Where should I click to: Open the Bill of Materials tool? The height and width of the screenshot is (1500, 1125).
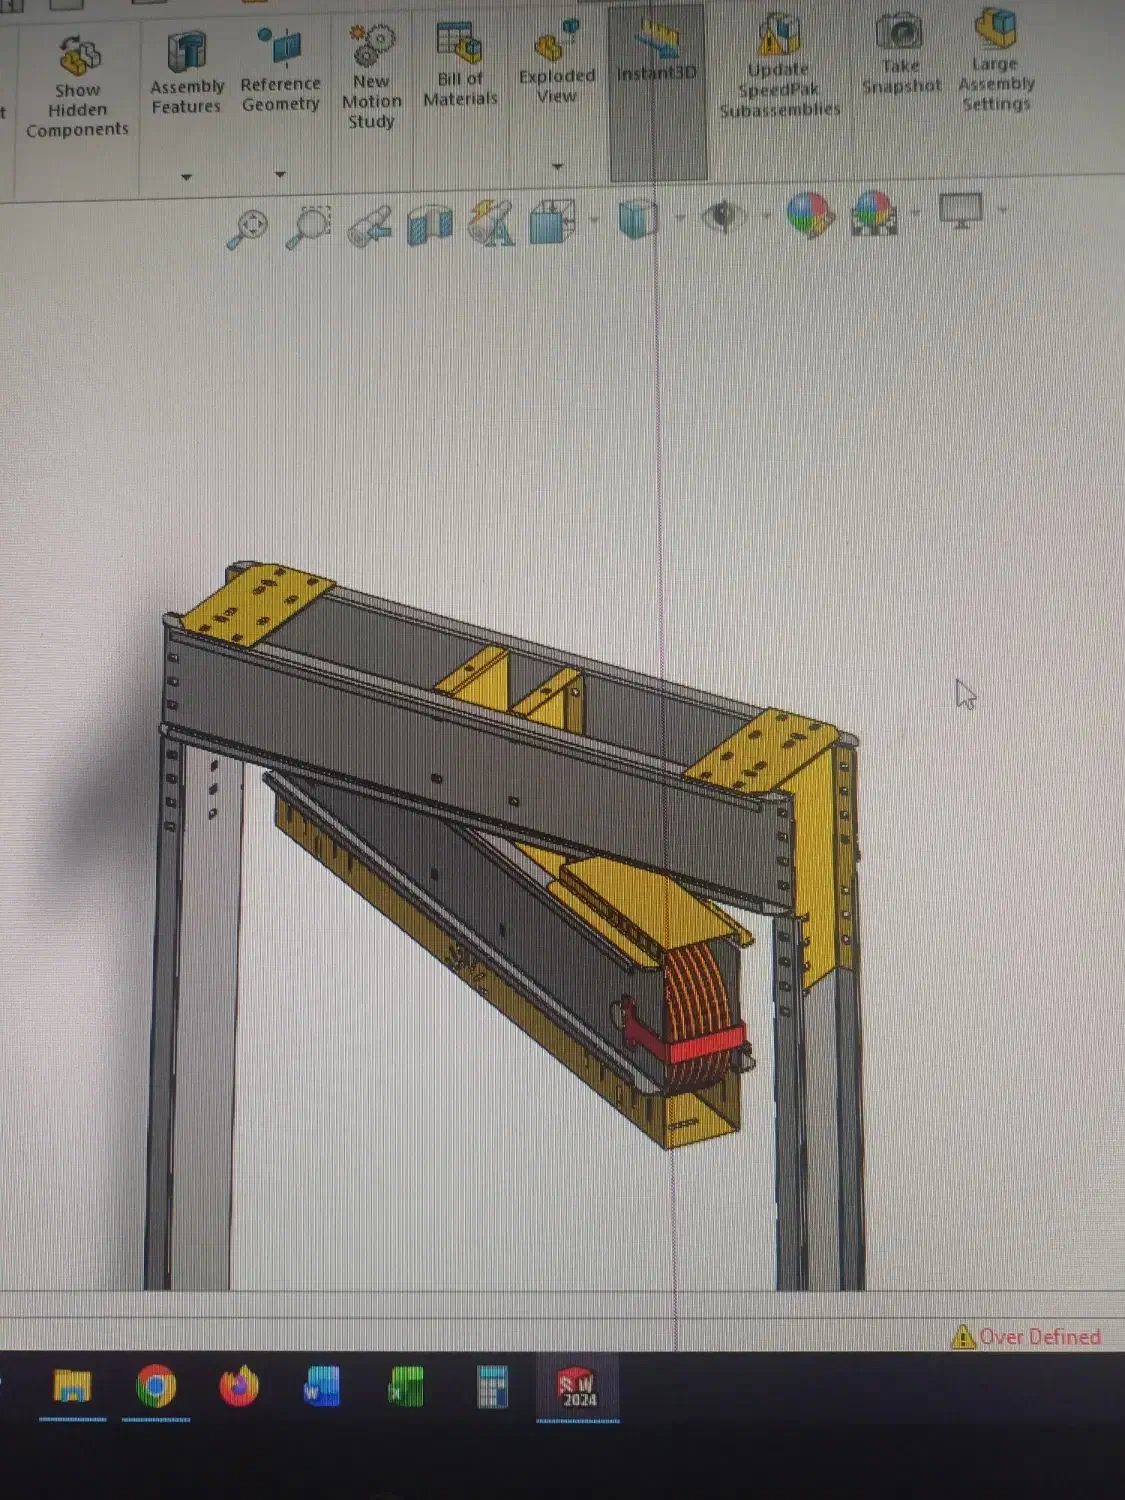pyautogui.click(x=458, y=60)
